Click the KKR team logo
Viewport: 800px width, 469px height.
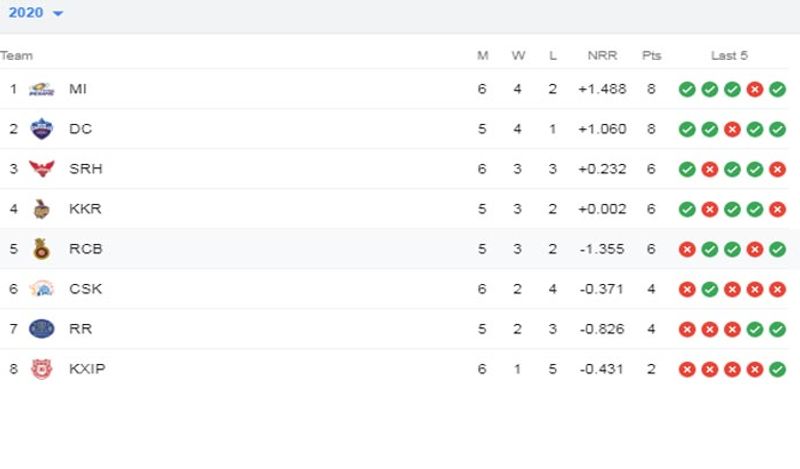[x=41, y=209]
